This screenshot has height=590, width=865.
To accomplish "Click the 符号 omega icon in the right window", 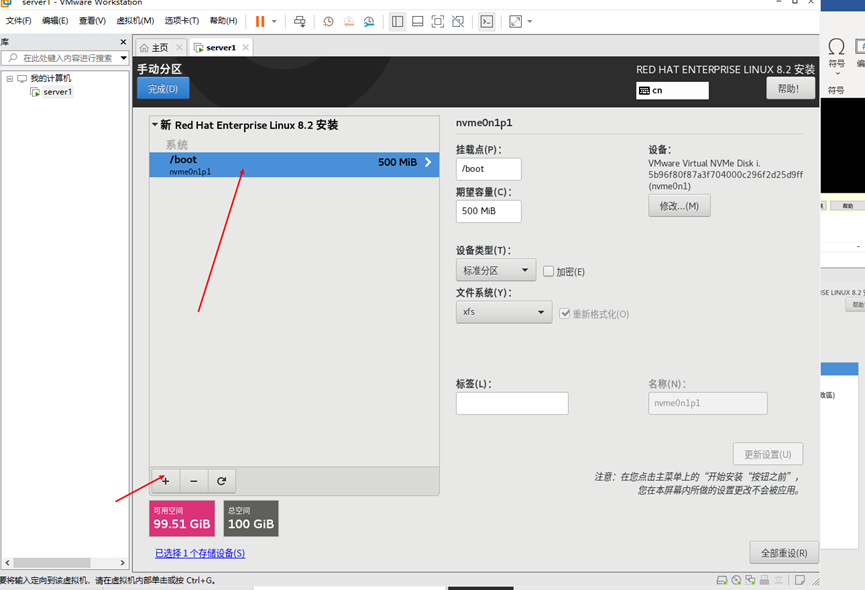I will coord(836,46).
